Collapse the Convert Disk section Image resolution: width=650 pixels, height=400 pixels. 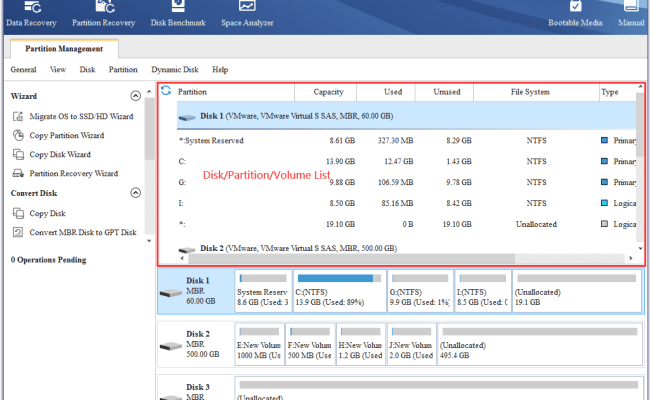pos(135,193)
